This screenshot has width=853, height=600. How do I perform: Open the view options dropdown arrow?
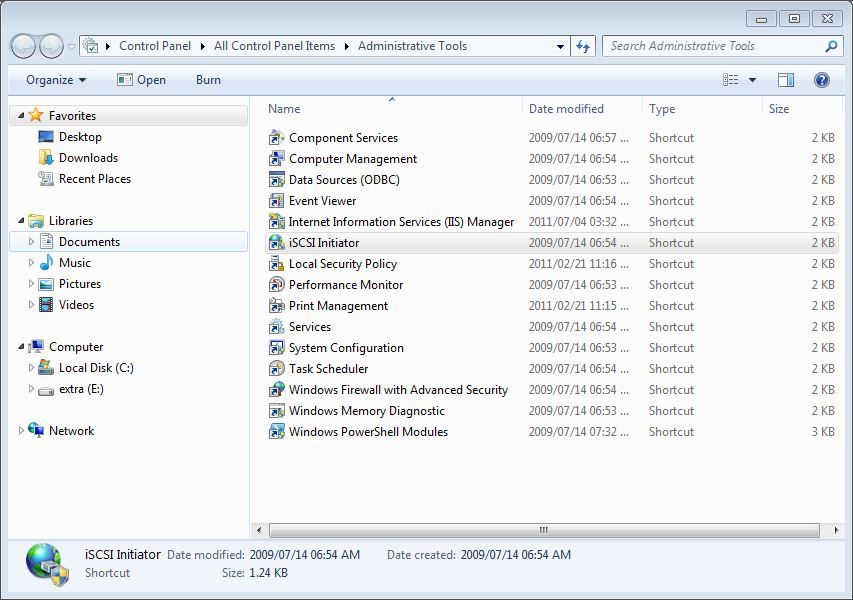[x=752, y=80]
